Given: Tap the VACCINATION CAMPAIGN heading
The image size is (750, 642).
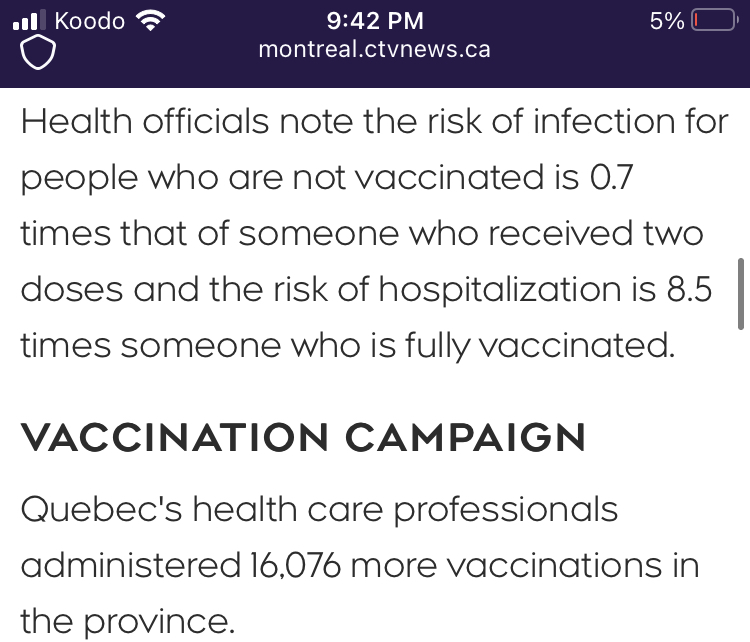Looking at the screenshot, I should (303, 437).
